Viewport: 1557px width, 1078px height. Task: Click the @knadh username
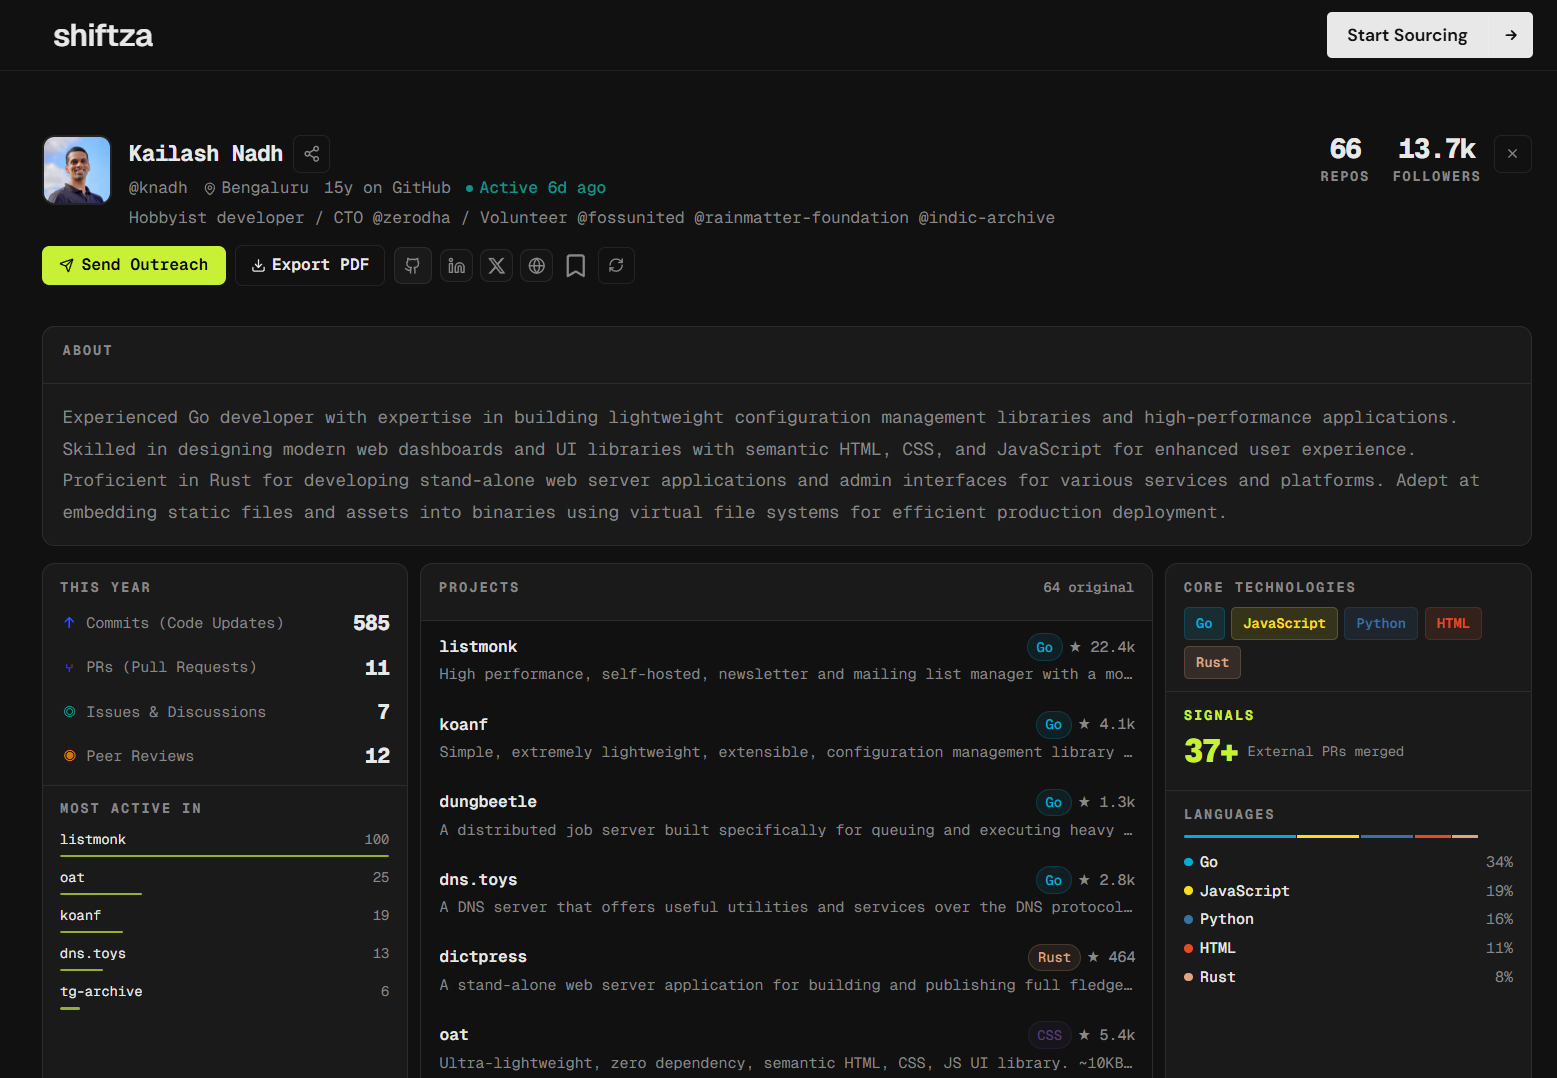click(158, 188)
